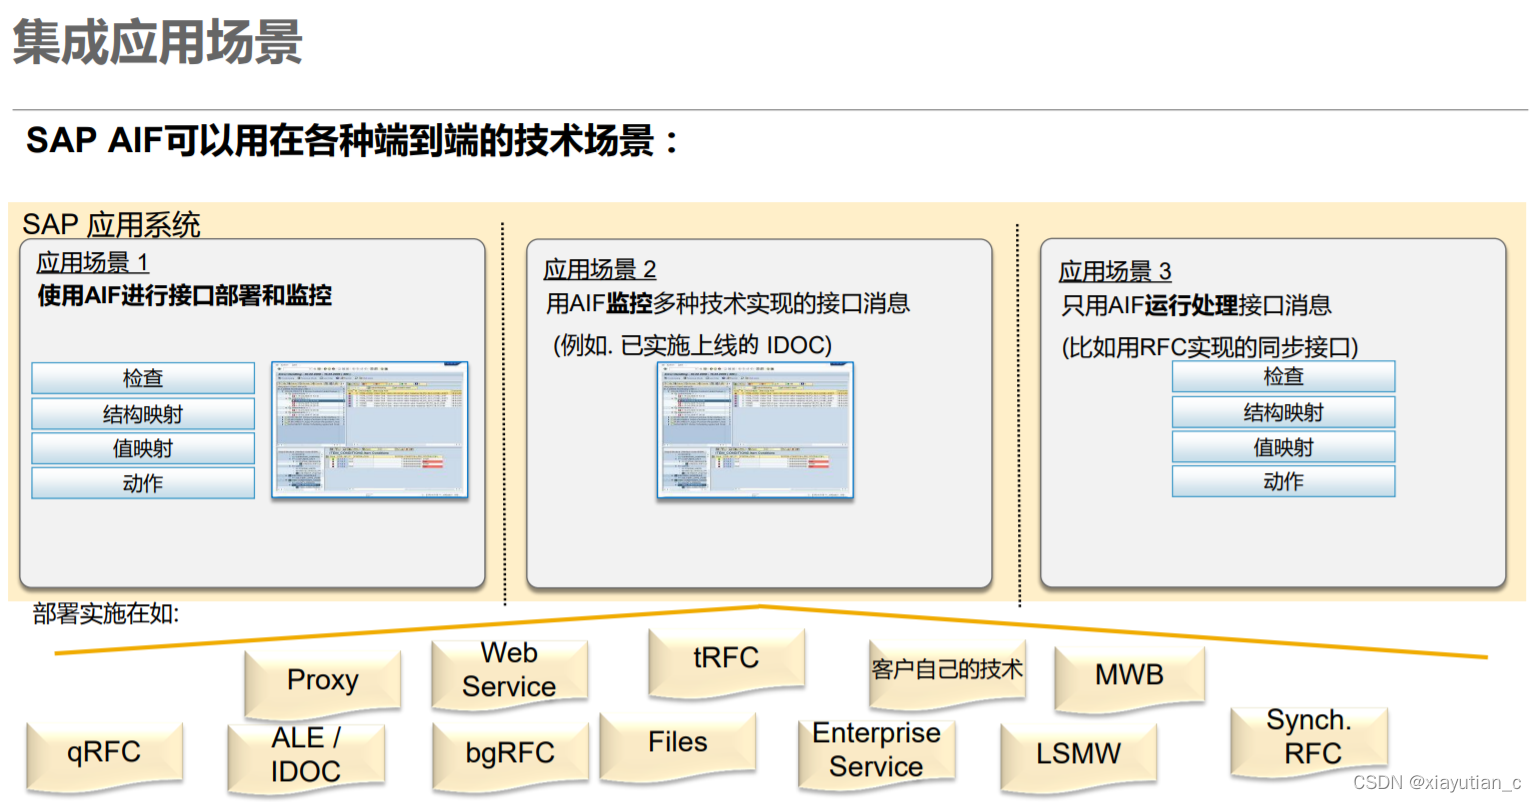Click the slide title 集成应用场景
Screen dimensions: 1536x802
pos(157,43)
